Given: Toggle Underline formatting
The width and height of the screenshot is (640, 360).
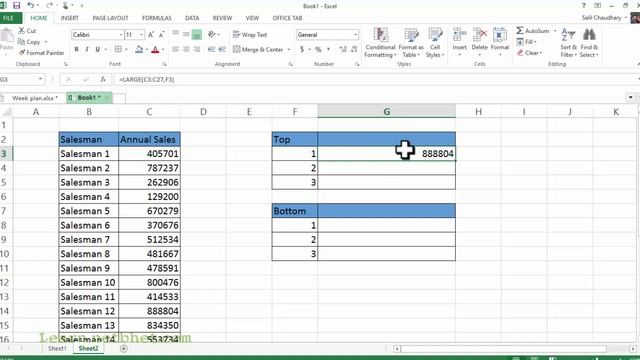Looking at the screenshot, I should 98,49.
